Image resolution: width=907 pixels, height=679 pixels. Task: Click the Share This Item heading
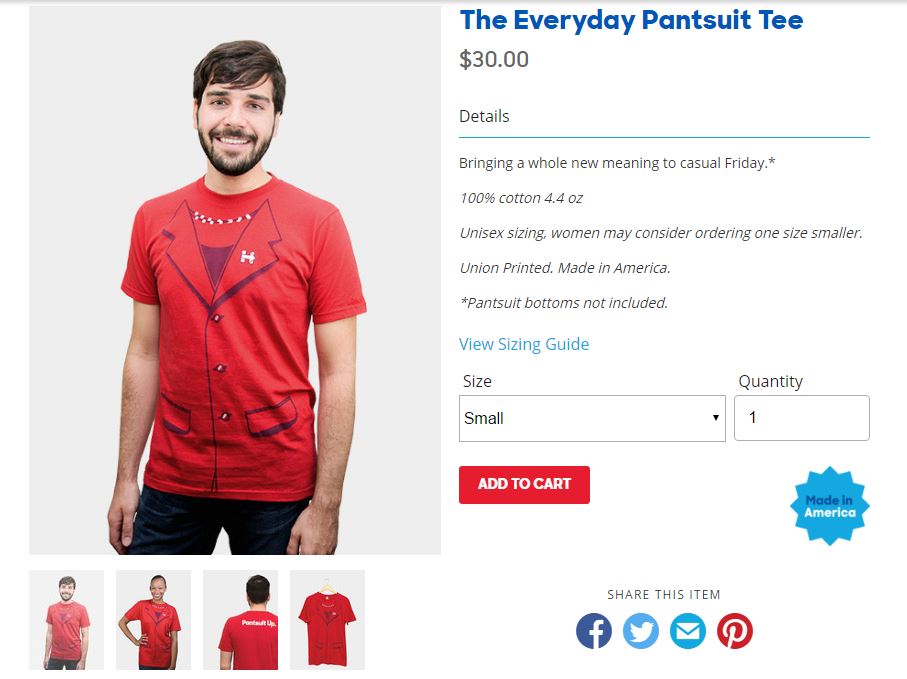(x=664, y=595)
